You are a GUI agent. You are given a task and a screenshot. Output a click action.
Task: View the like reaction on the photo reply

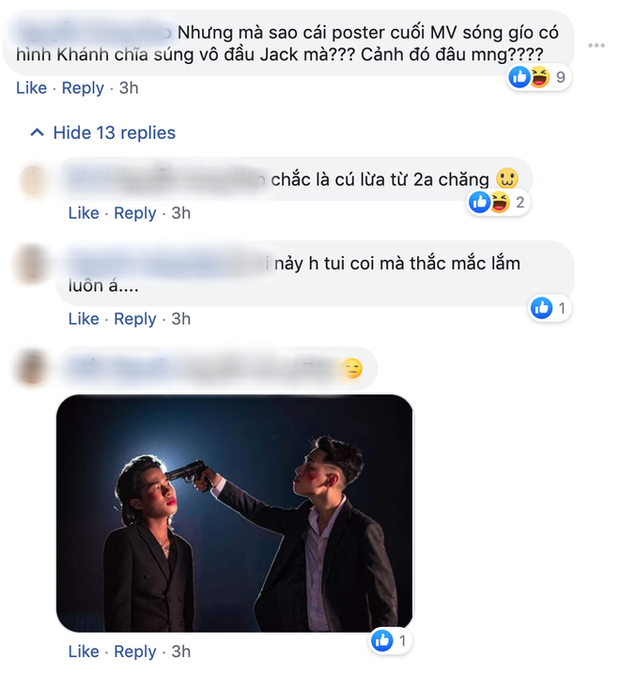(x=390, y=641)
